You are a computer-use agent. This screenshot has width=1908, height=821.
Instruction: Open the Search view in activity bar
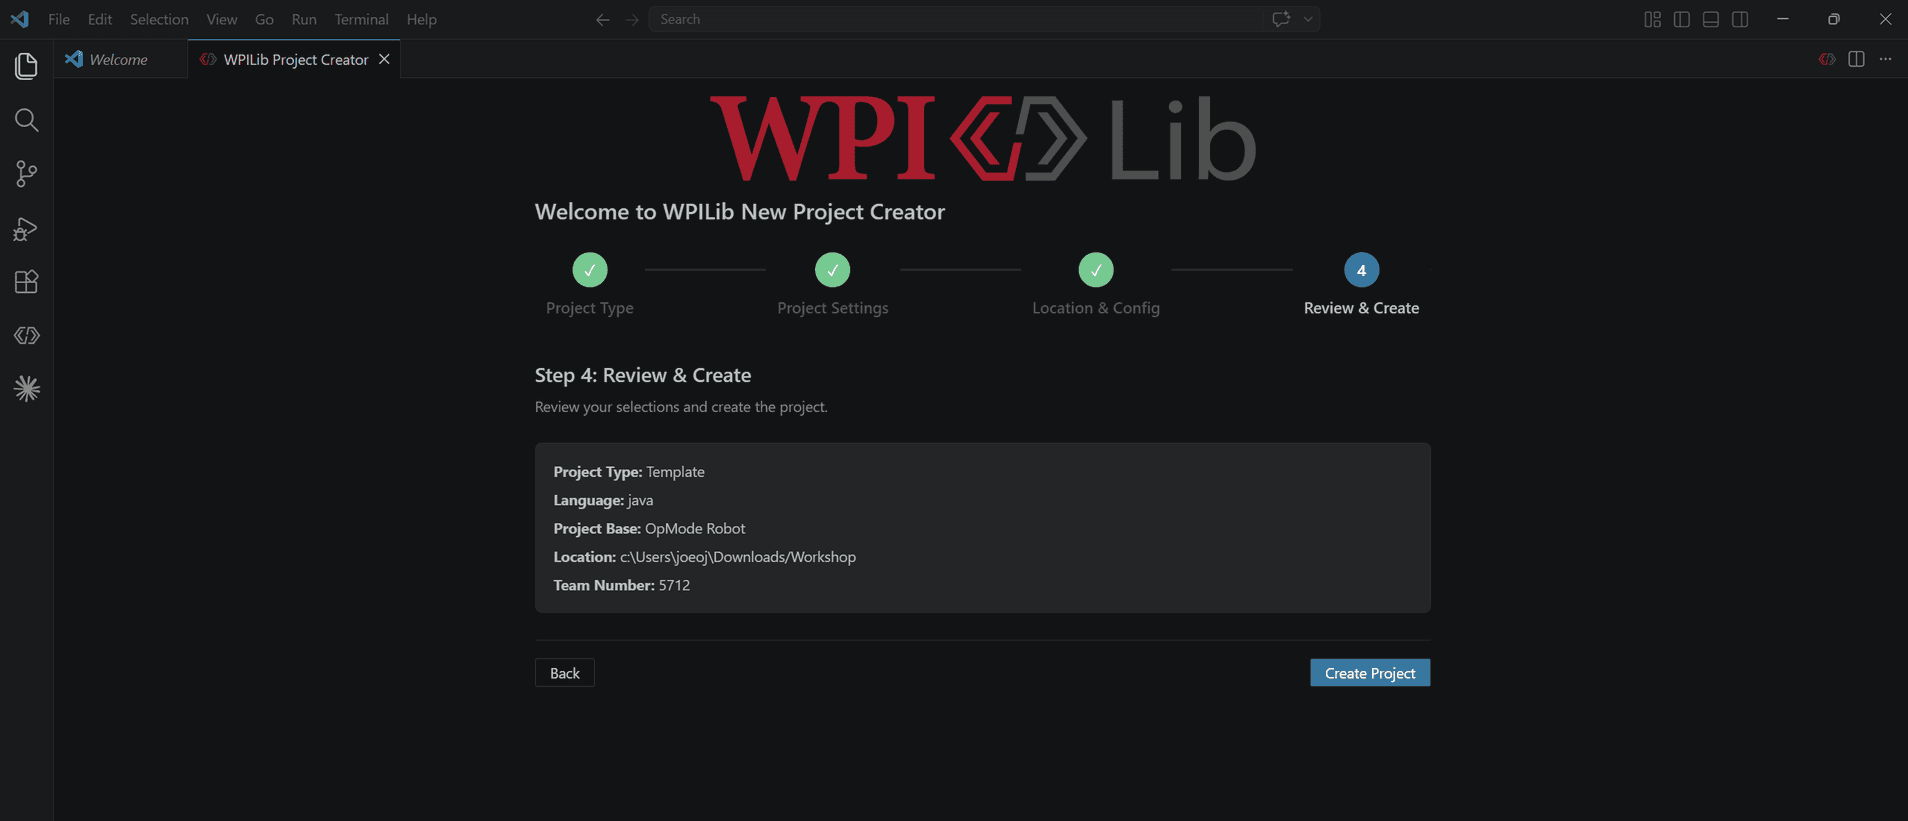tap(27, 121)
